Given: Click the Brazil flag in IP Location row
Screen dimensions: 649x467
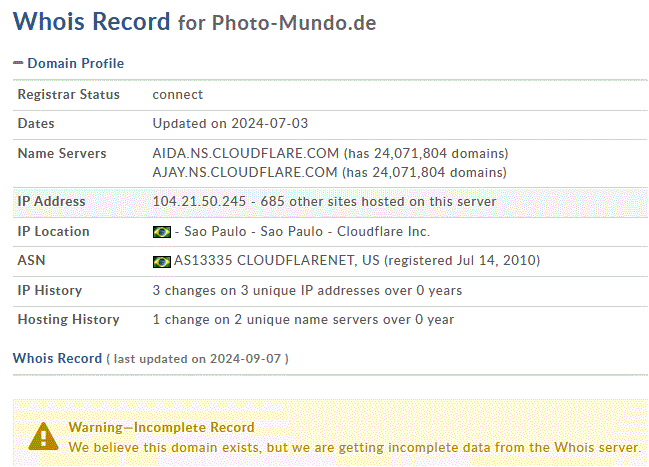Looking at the screenshot, I should tap(161, 232).
